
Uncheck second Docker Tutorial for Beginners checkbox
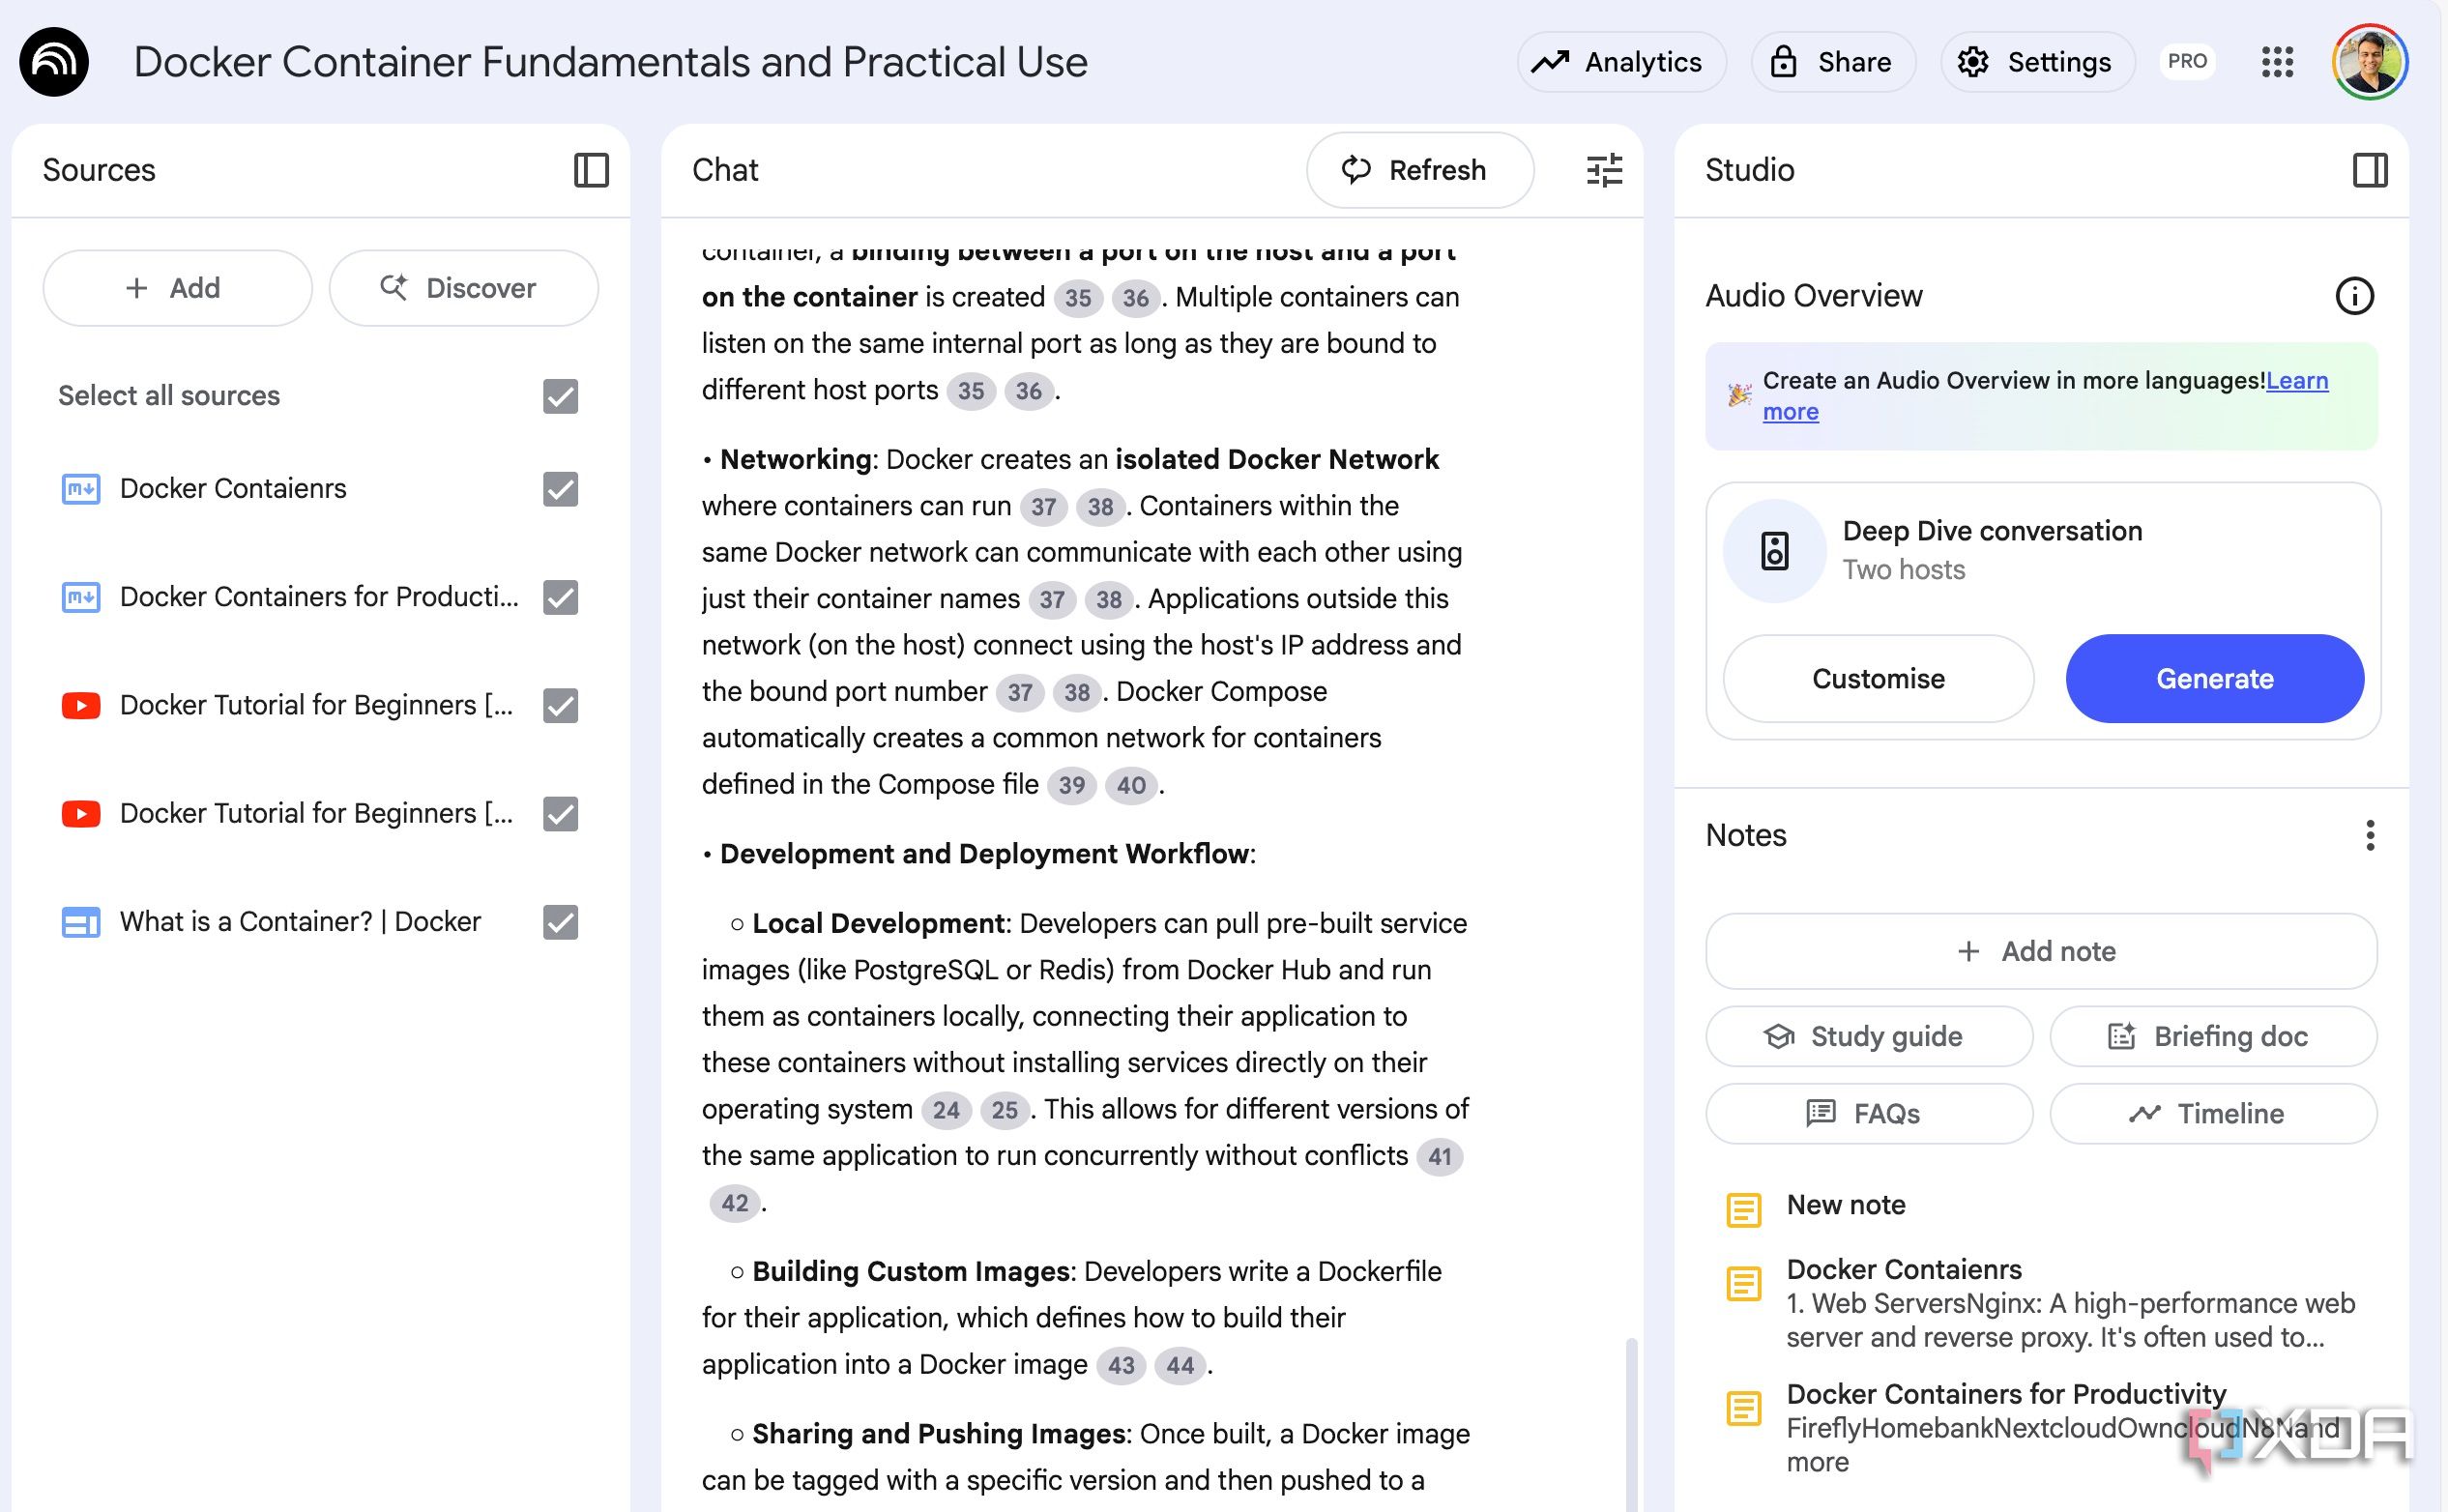pyautogui.click(x=560, y=814)
